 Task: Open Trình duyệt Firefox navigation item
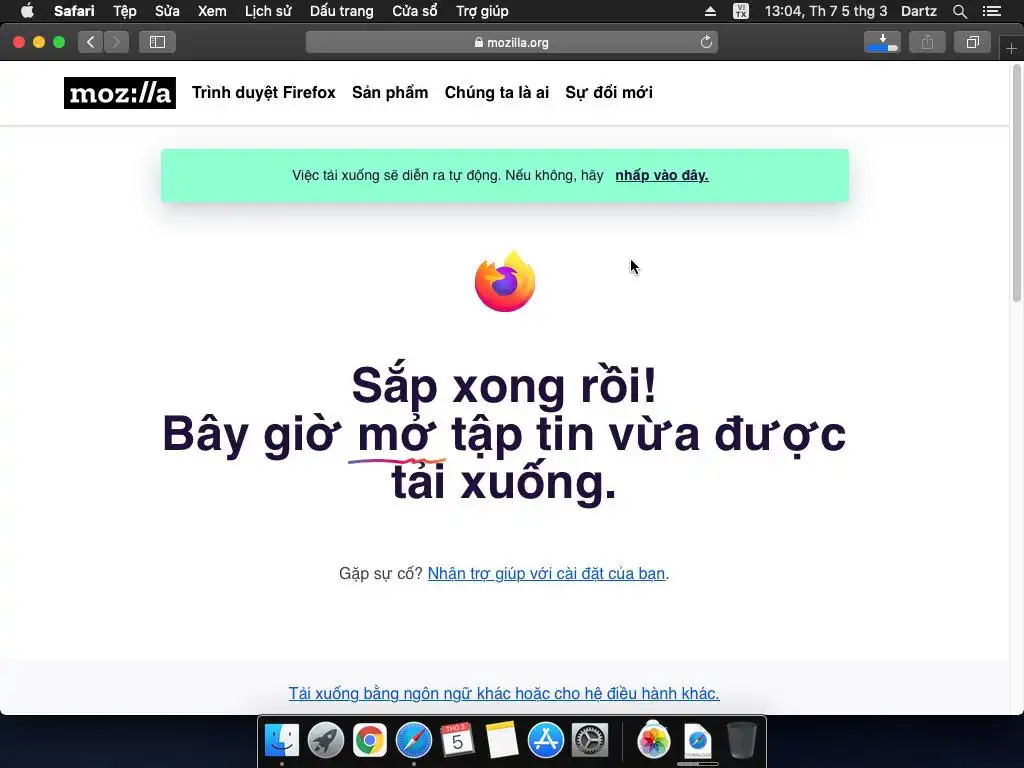[x=263, y=93]
